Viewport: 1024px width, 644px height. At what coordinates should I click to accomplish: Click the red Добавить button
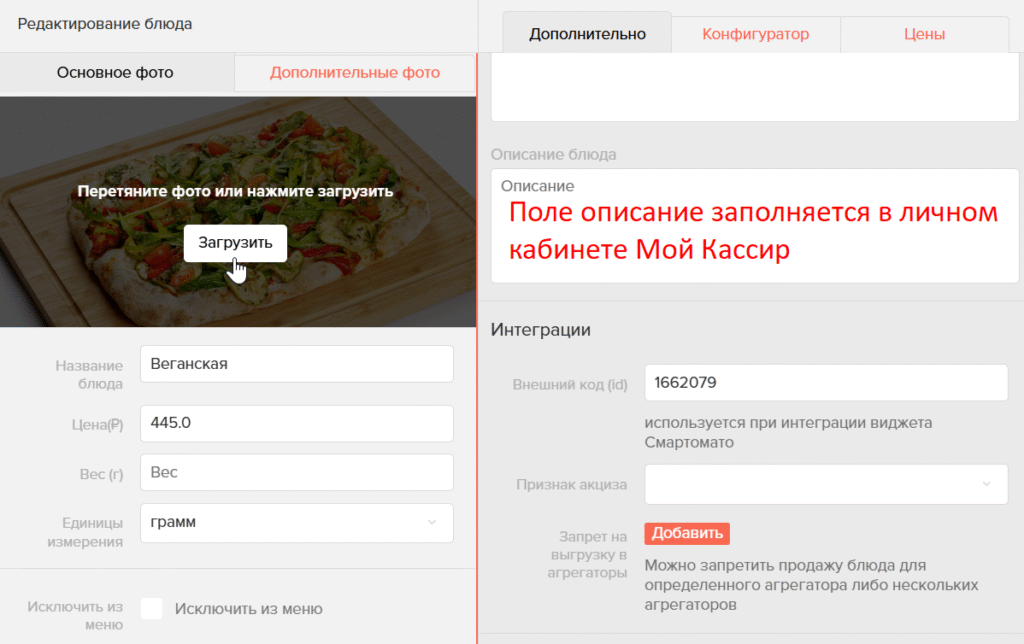pyautogui.click(x=687, y=533)
